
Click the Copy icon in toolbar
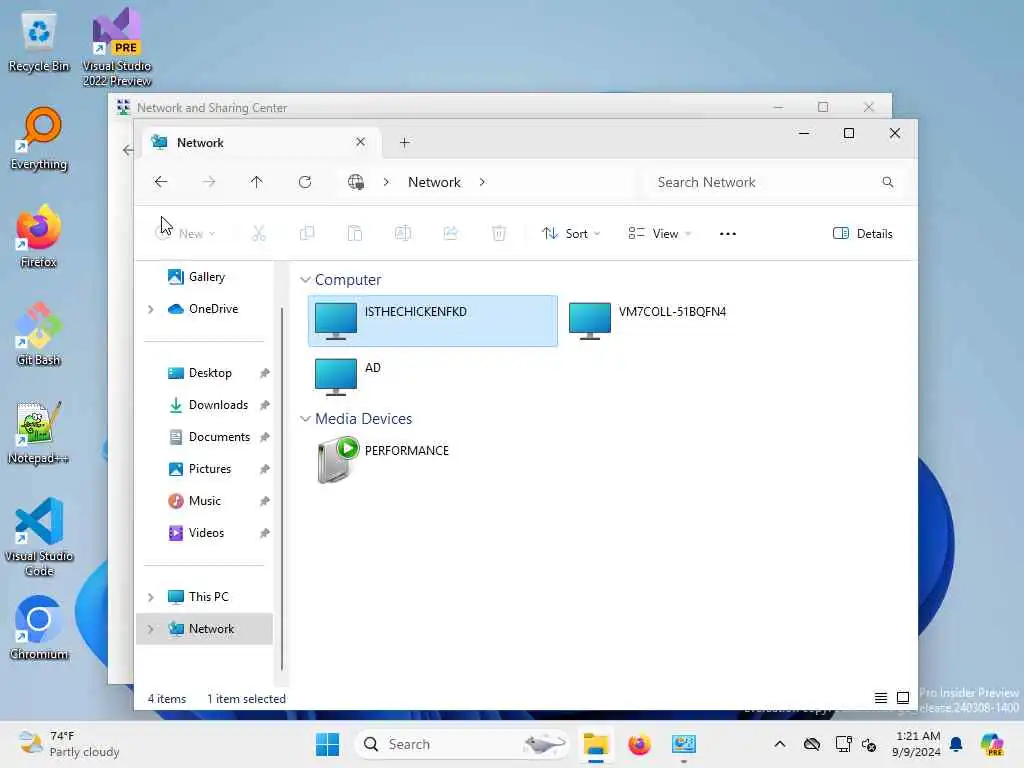click(307, 233)
